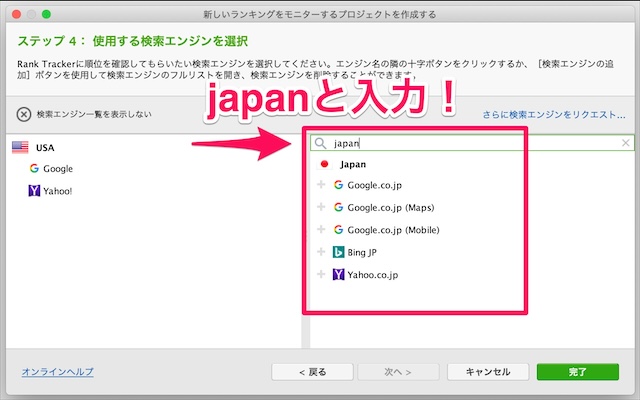This screenshot has height=400, width=640.
Task: Click the plus icon next to Google.co.jp
Action: (321, 185)
